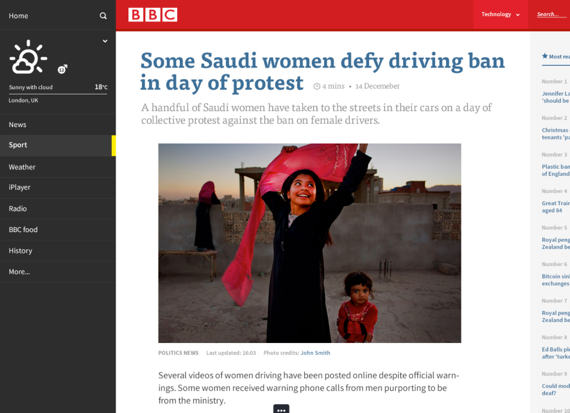
Task: Click the ellipsis button below the article
Action: click(281, 409)
